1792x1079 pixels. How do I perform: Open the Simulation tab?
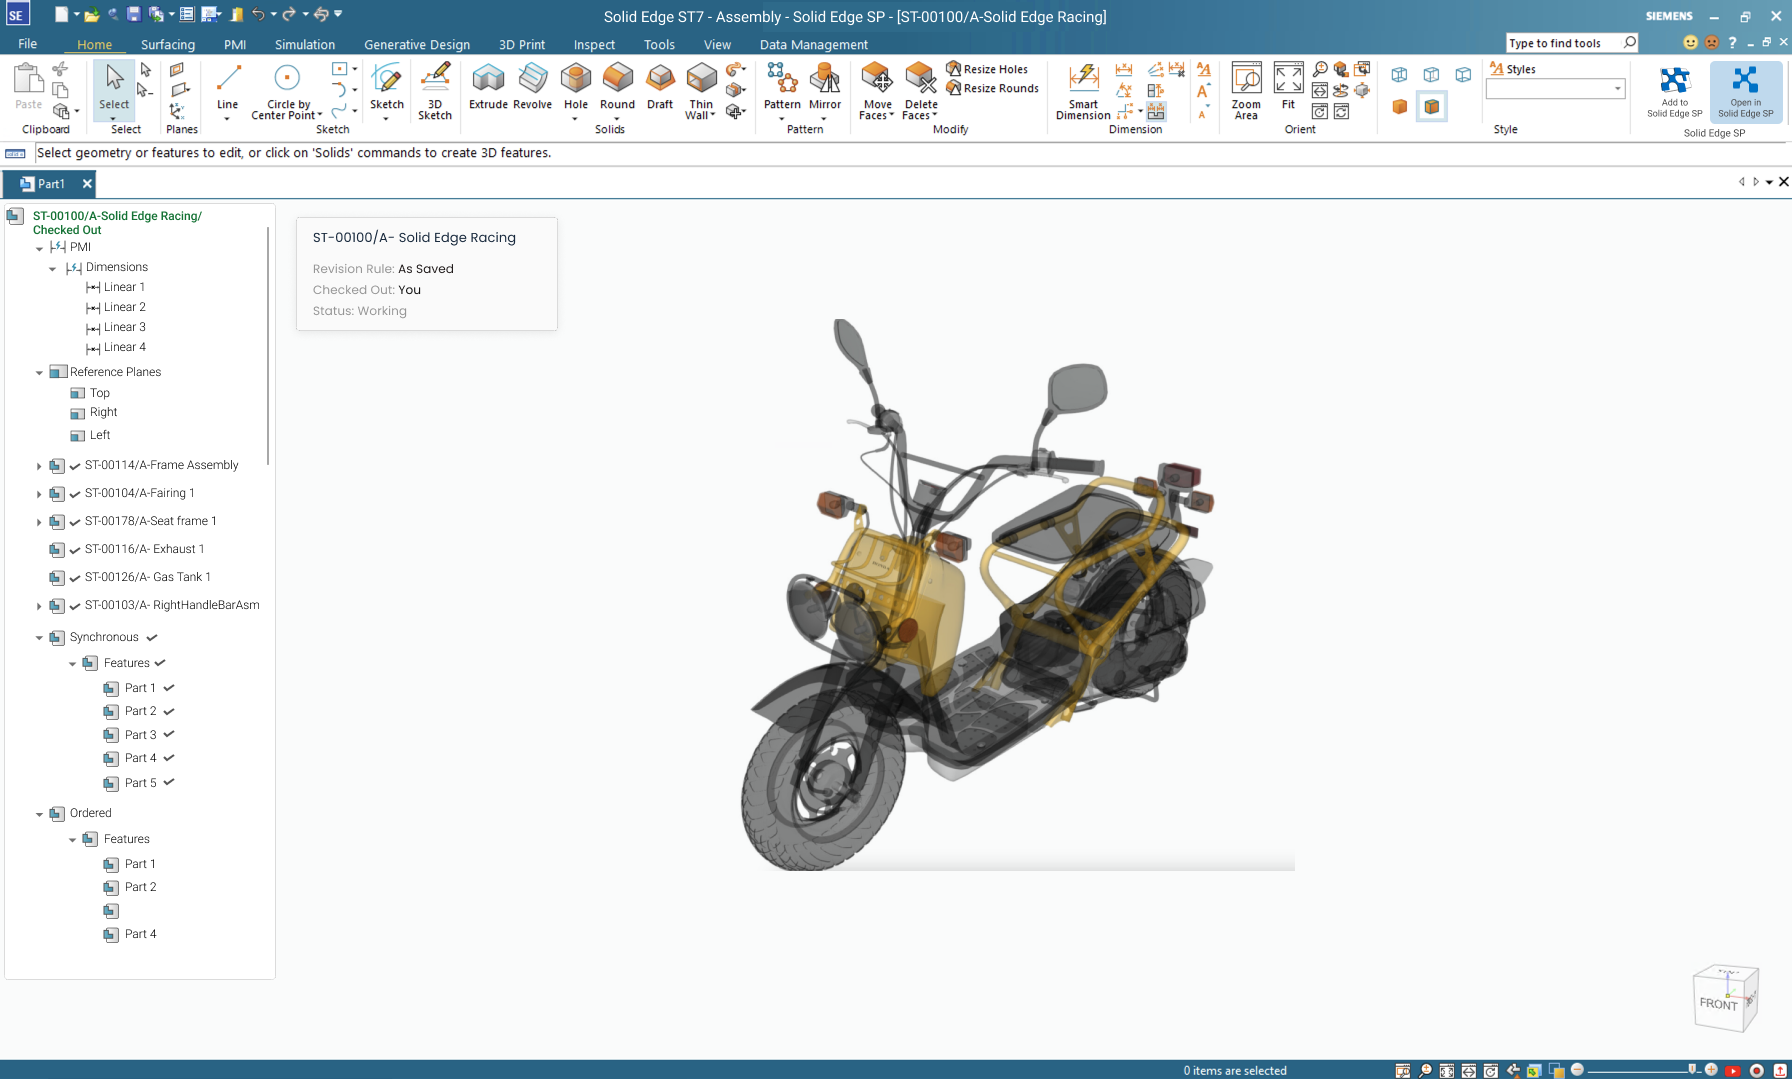[x=305, y=44]
